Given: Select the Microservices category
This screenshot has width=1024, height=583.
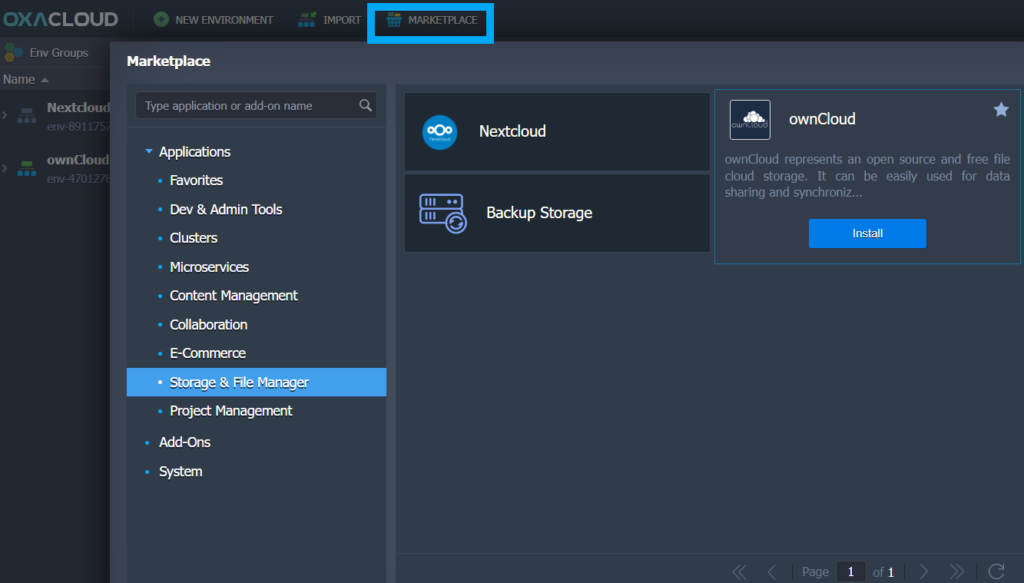Looking at the screenshot, I should (209, 267).
